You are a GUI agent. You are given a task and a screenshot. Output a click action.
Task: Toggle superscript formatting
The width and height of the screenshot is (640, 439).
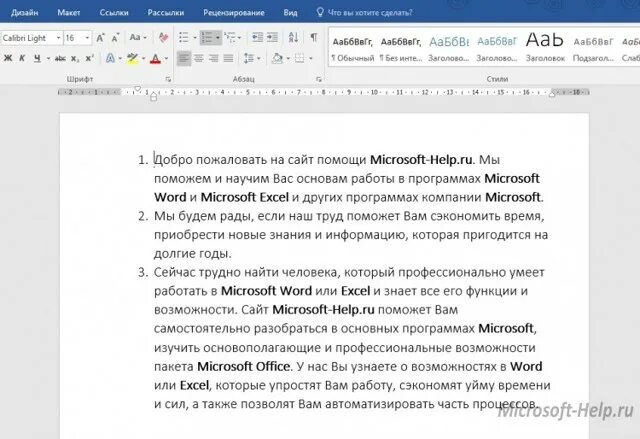pyautogui.click(x=89, y=58)
